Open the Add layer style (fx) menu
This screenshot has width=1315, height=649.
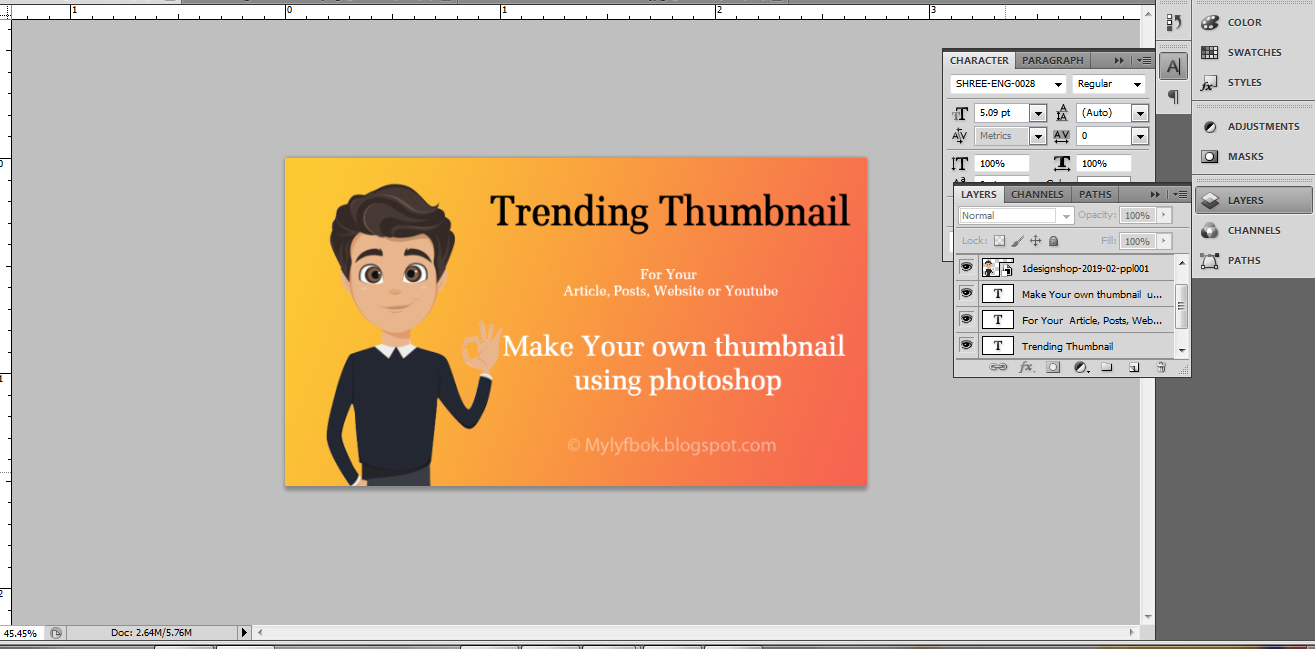point(1025,367)
